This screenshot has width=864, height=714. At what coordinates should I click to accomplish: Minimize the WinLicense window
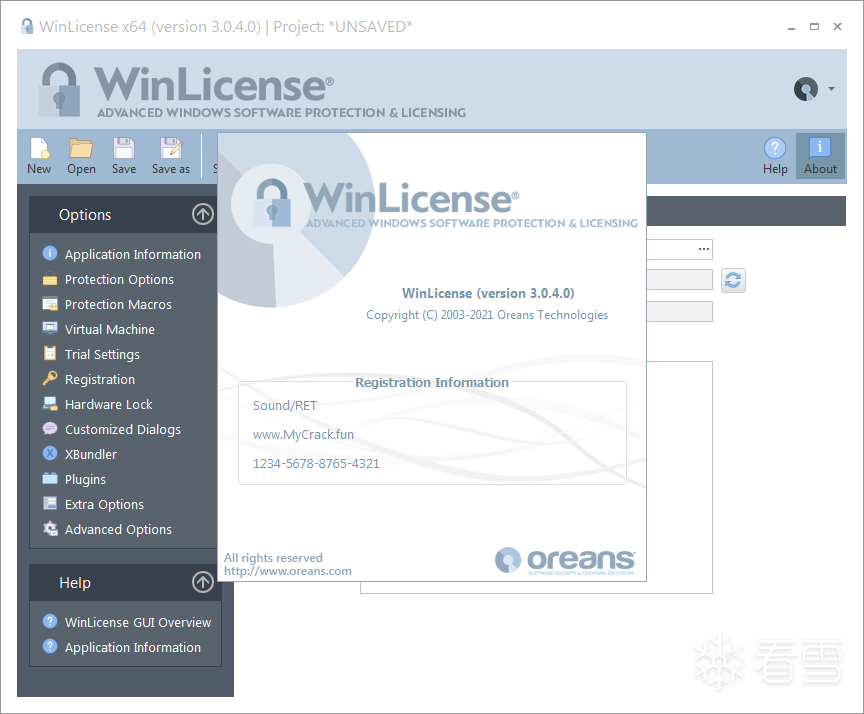point(791,27)
